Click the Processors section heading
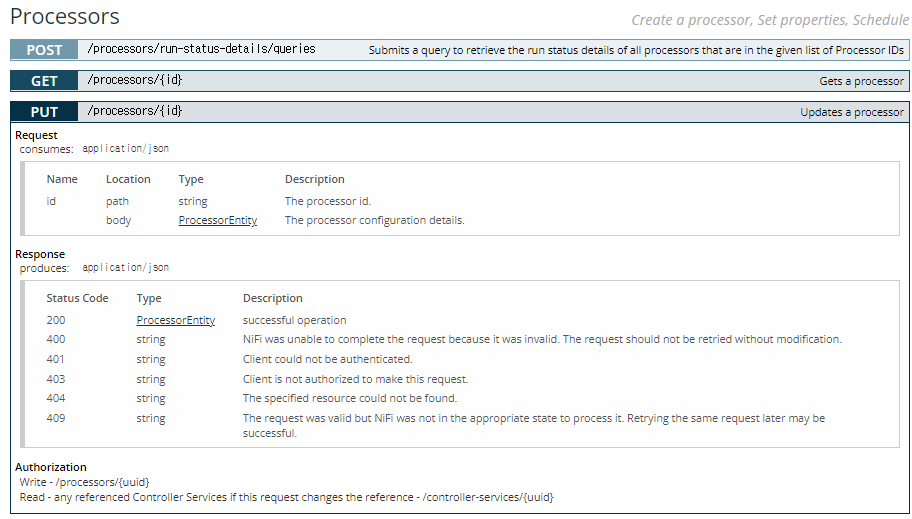The height and width of the screenshot is (519, 912). [65, 16]
